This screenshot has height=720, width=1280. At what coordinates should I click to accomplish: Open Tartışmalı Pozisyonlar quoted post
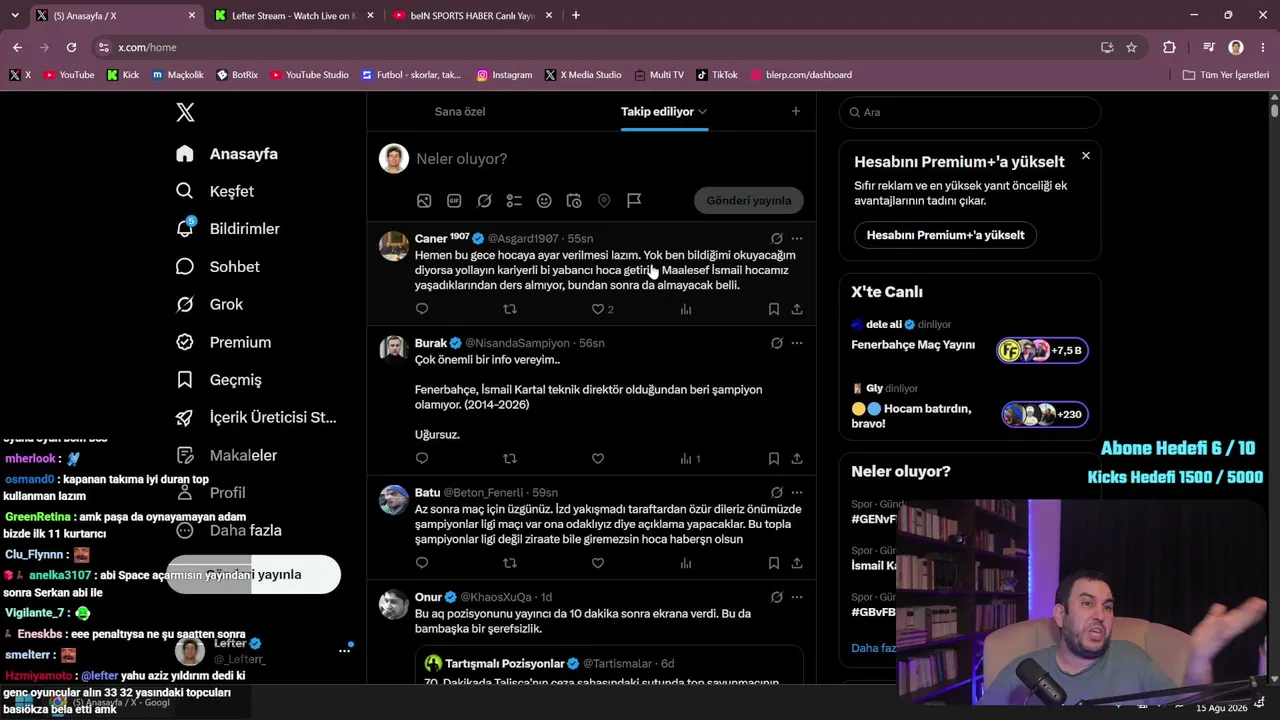[610, 666]
